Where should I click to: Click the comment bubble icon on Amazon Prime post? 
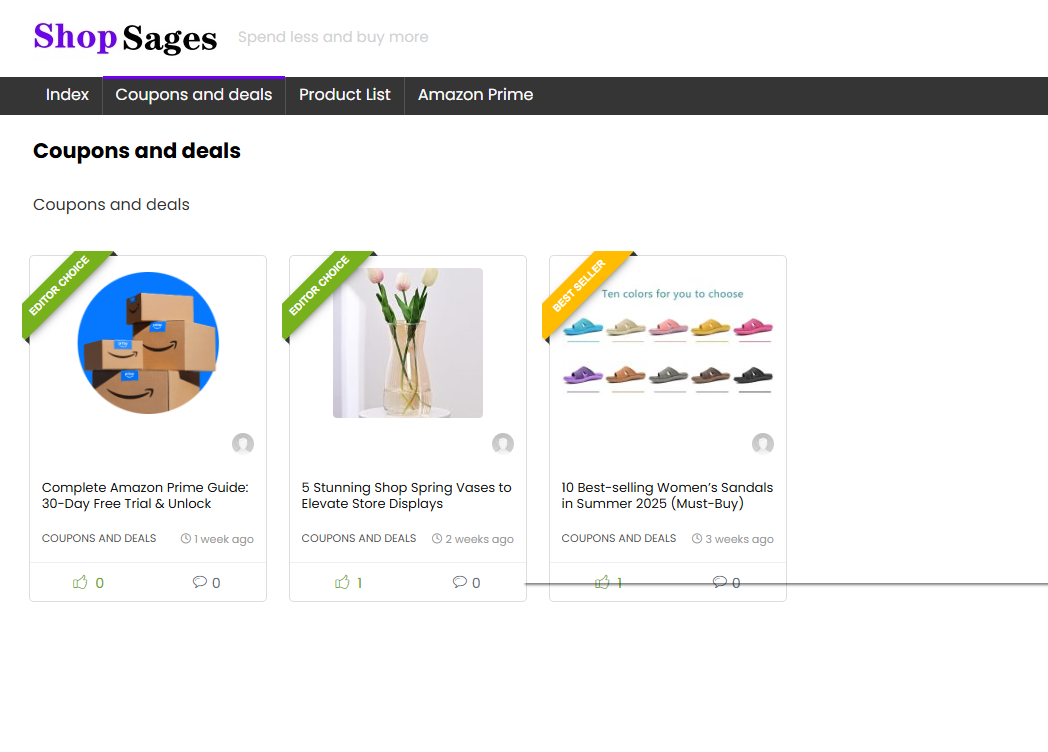[200, 582]
